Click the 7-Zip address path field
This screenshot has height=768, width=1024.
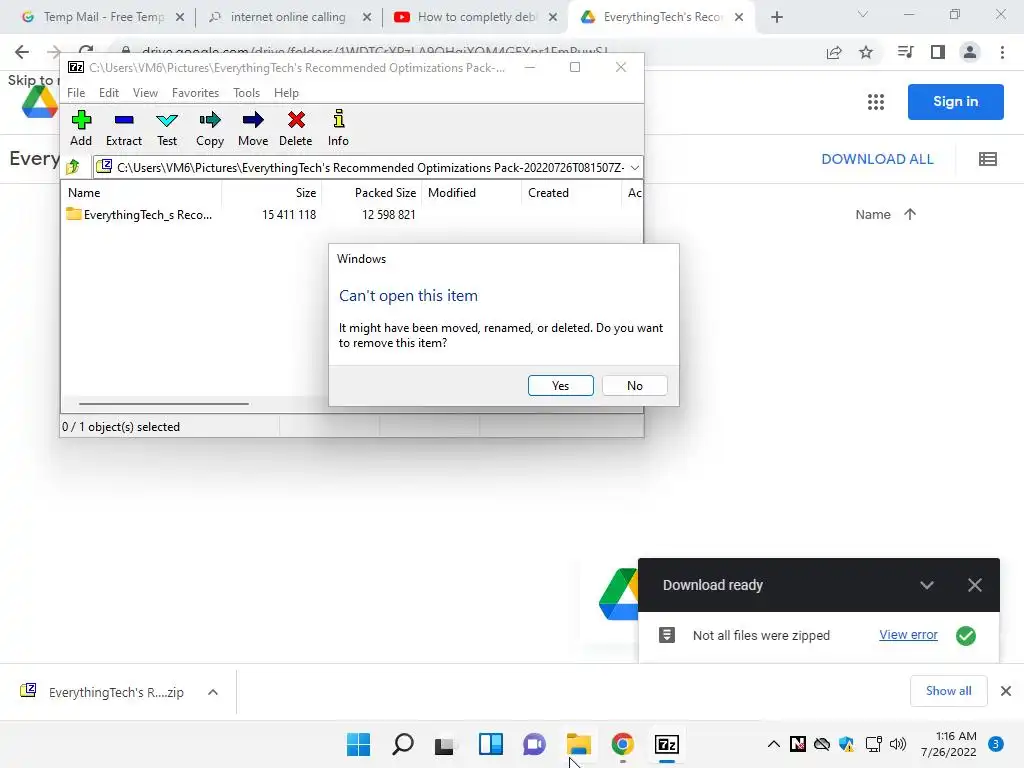point(368,168)
